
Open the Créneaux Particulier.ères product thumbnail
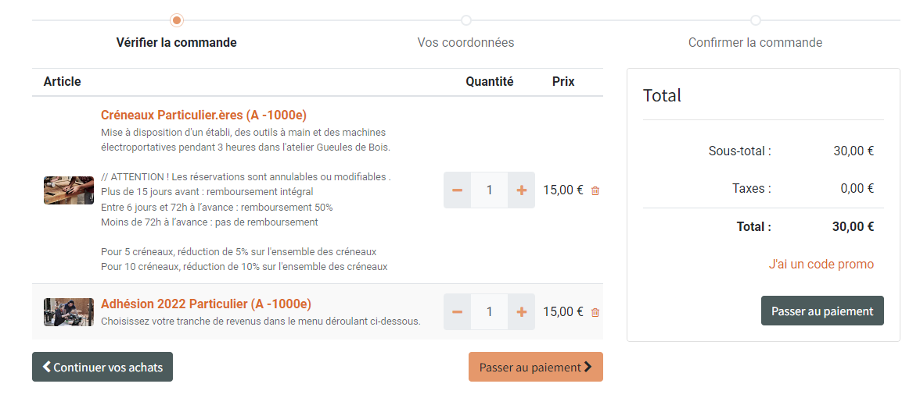(x=69, y=190)
